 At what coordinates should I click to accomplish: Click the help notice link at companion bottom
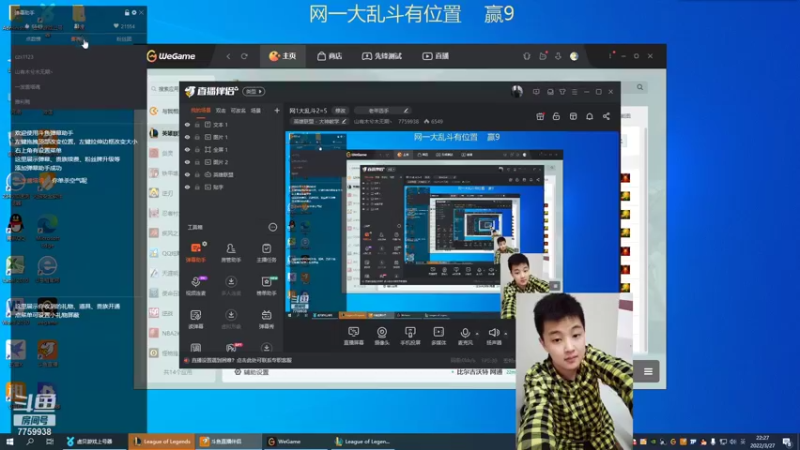click(x=241, y=360)
